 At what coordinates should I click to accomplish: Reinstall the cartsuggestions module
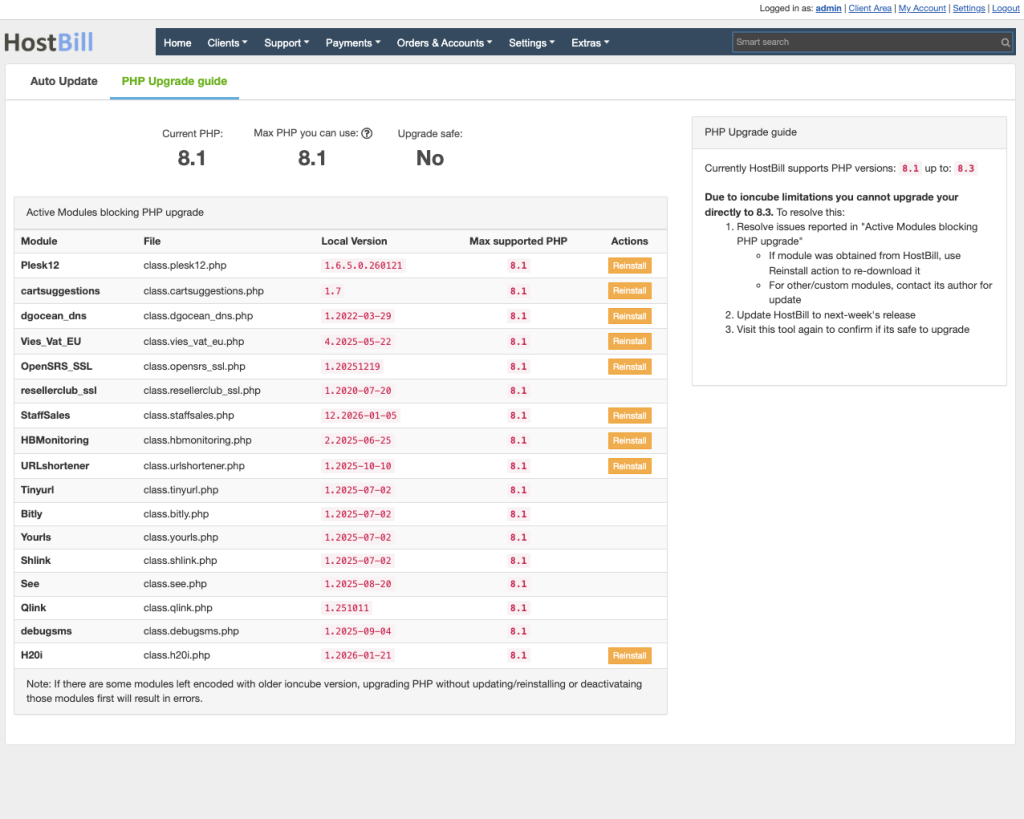(629, 291)
